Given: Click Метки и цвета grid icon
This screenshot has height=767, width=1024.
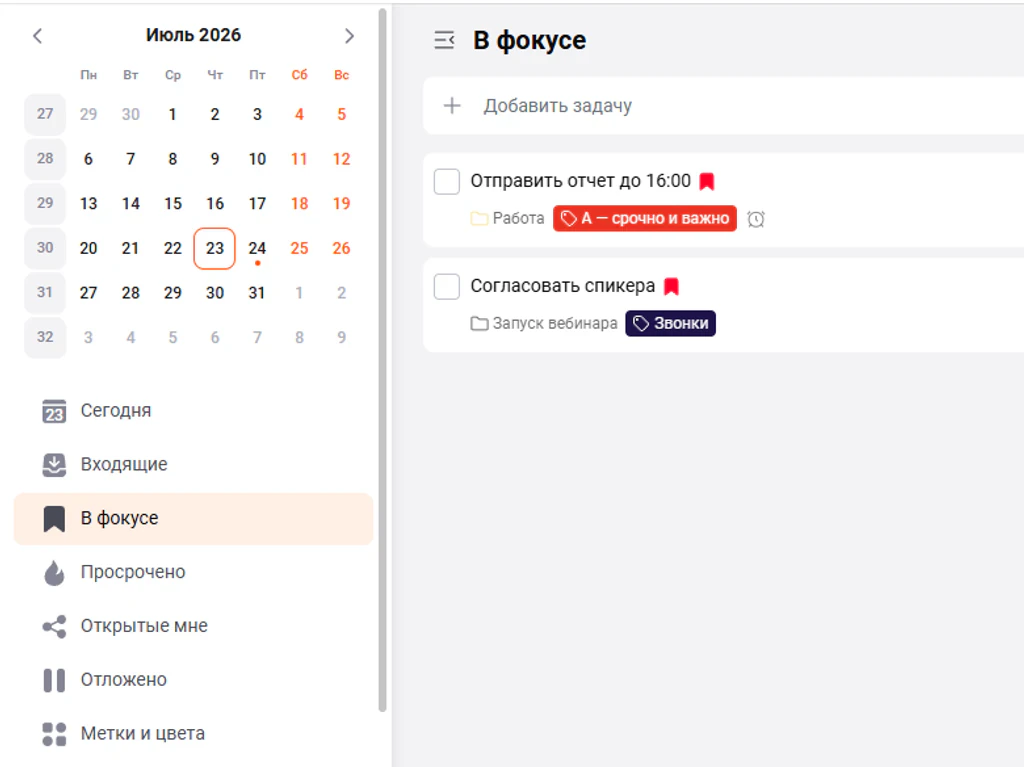Looking at the screenshot, I should [54, 734].
